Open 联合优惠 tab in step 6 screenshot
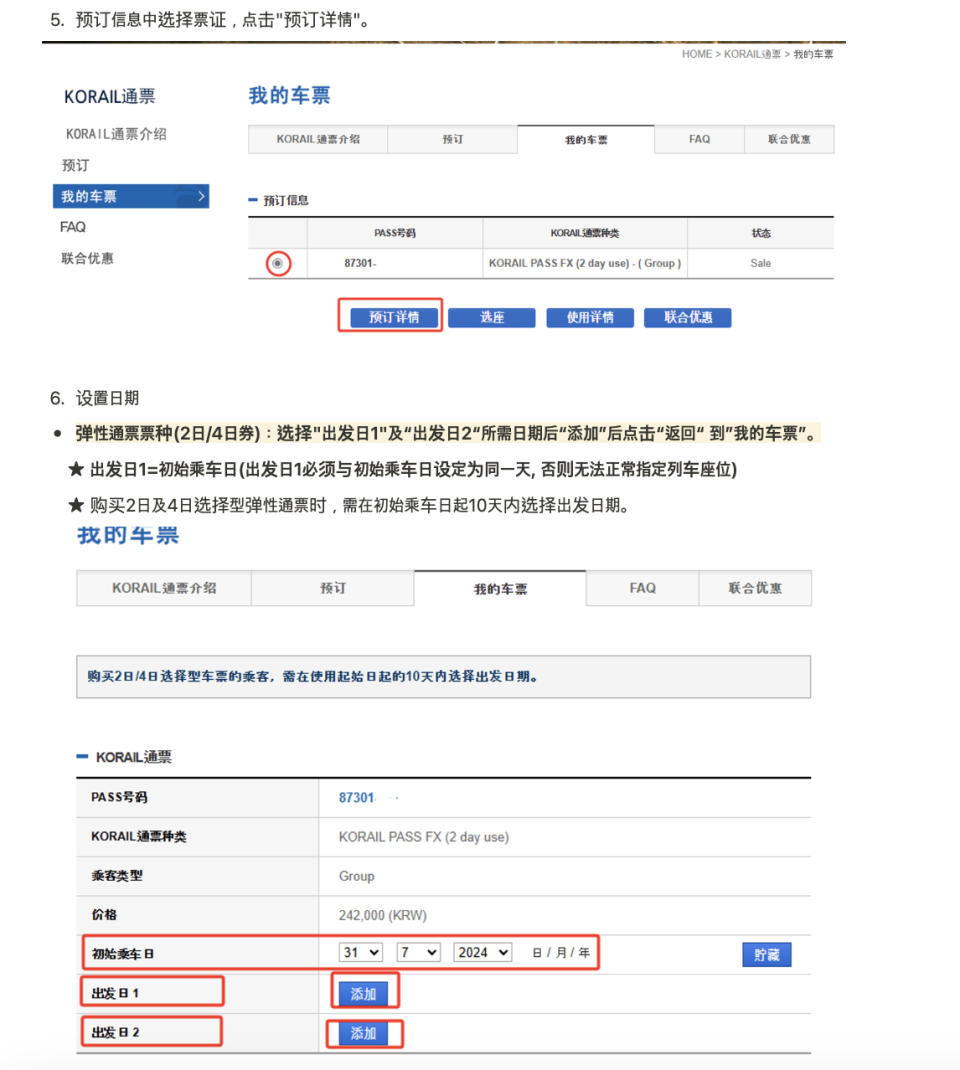The height and width of the screenshot is (1070, 960). (755, 588)
